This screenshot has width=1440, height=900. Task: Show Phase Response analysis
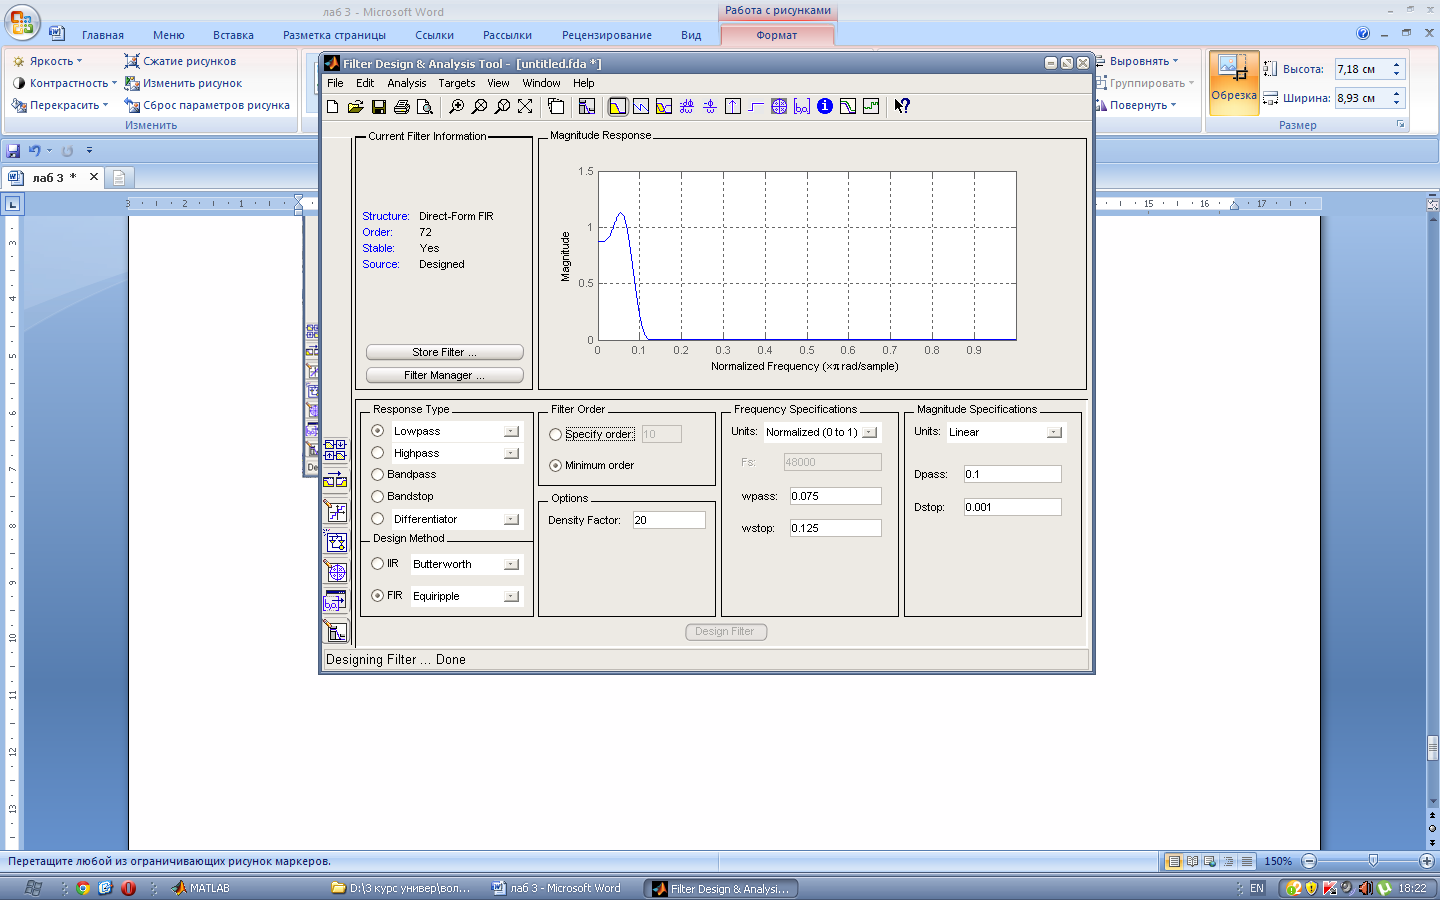[x=641, y=106]
